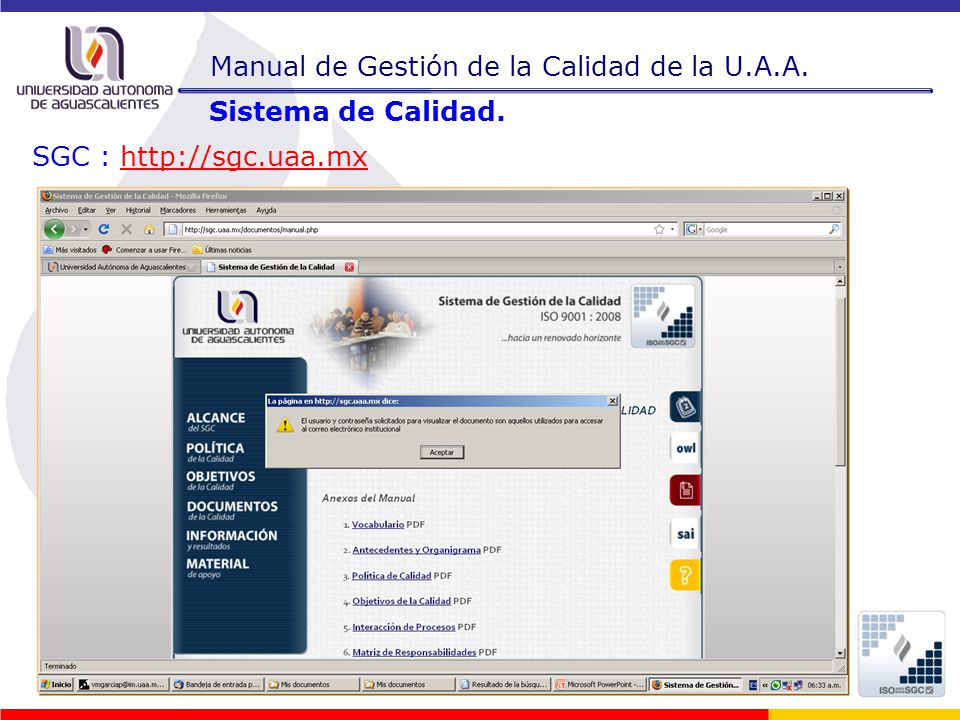Click OBJETIVOS de la Calidad sidebar item
The width and height of the screenshot is (960, 720).
[x=220, y=480]
